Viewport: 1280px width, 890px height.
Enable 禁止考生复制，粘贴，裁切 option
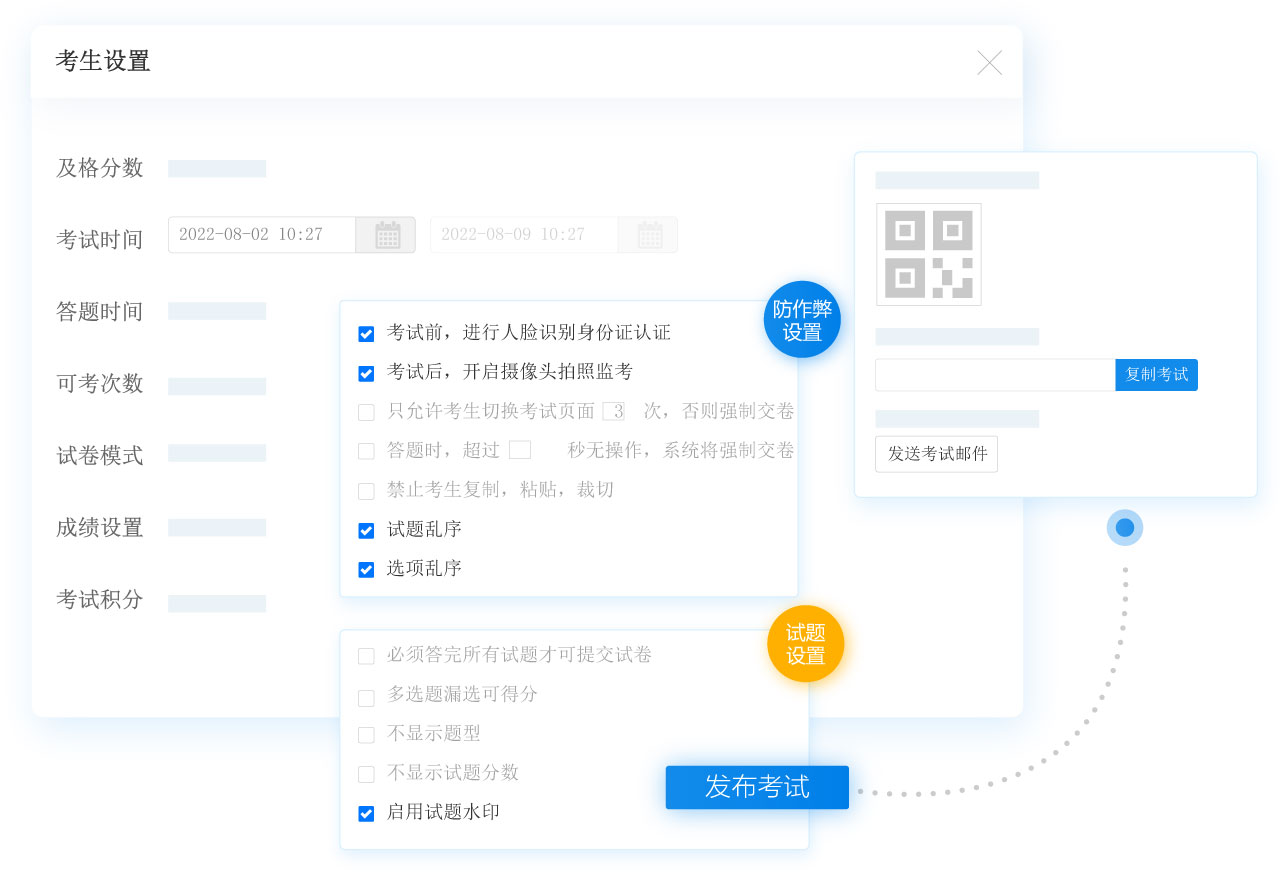pyautogui.click(x=366, y=491)
